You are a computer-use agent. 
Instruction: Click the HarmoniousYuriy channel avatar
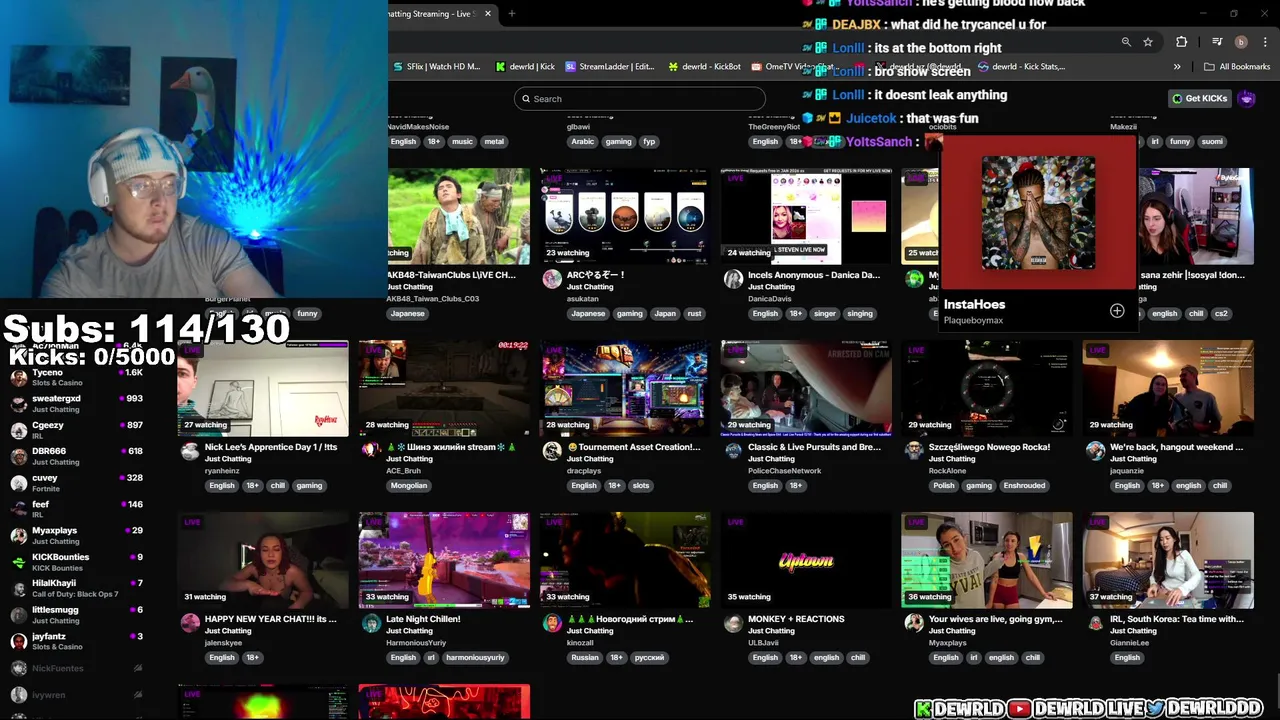point(371,623)
